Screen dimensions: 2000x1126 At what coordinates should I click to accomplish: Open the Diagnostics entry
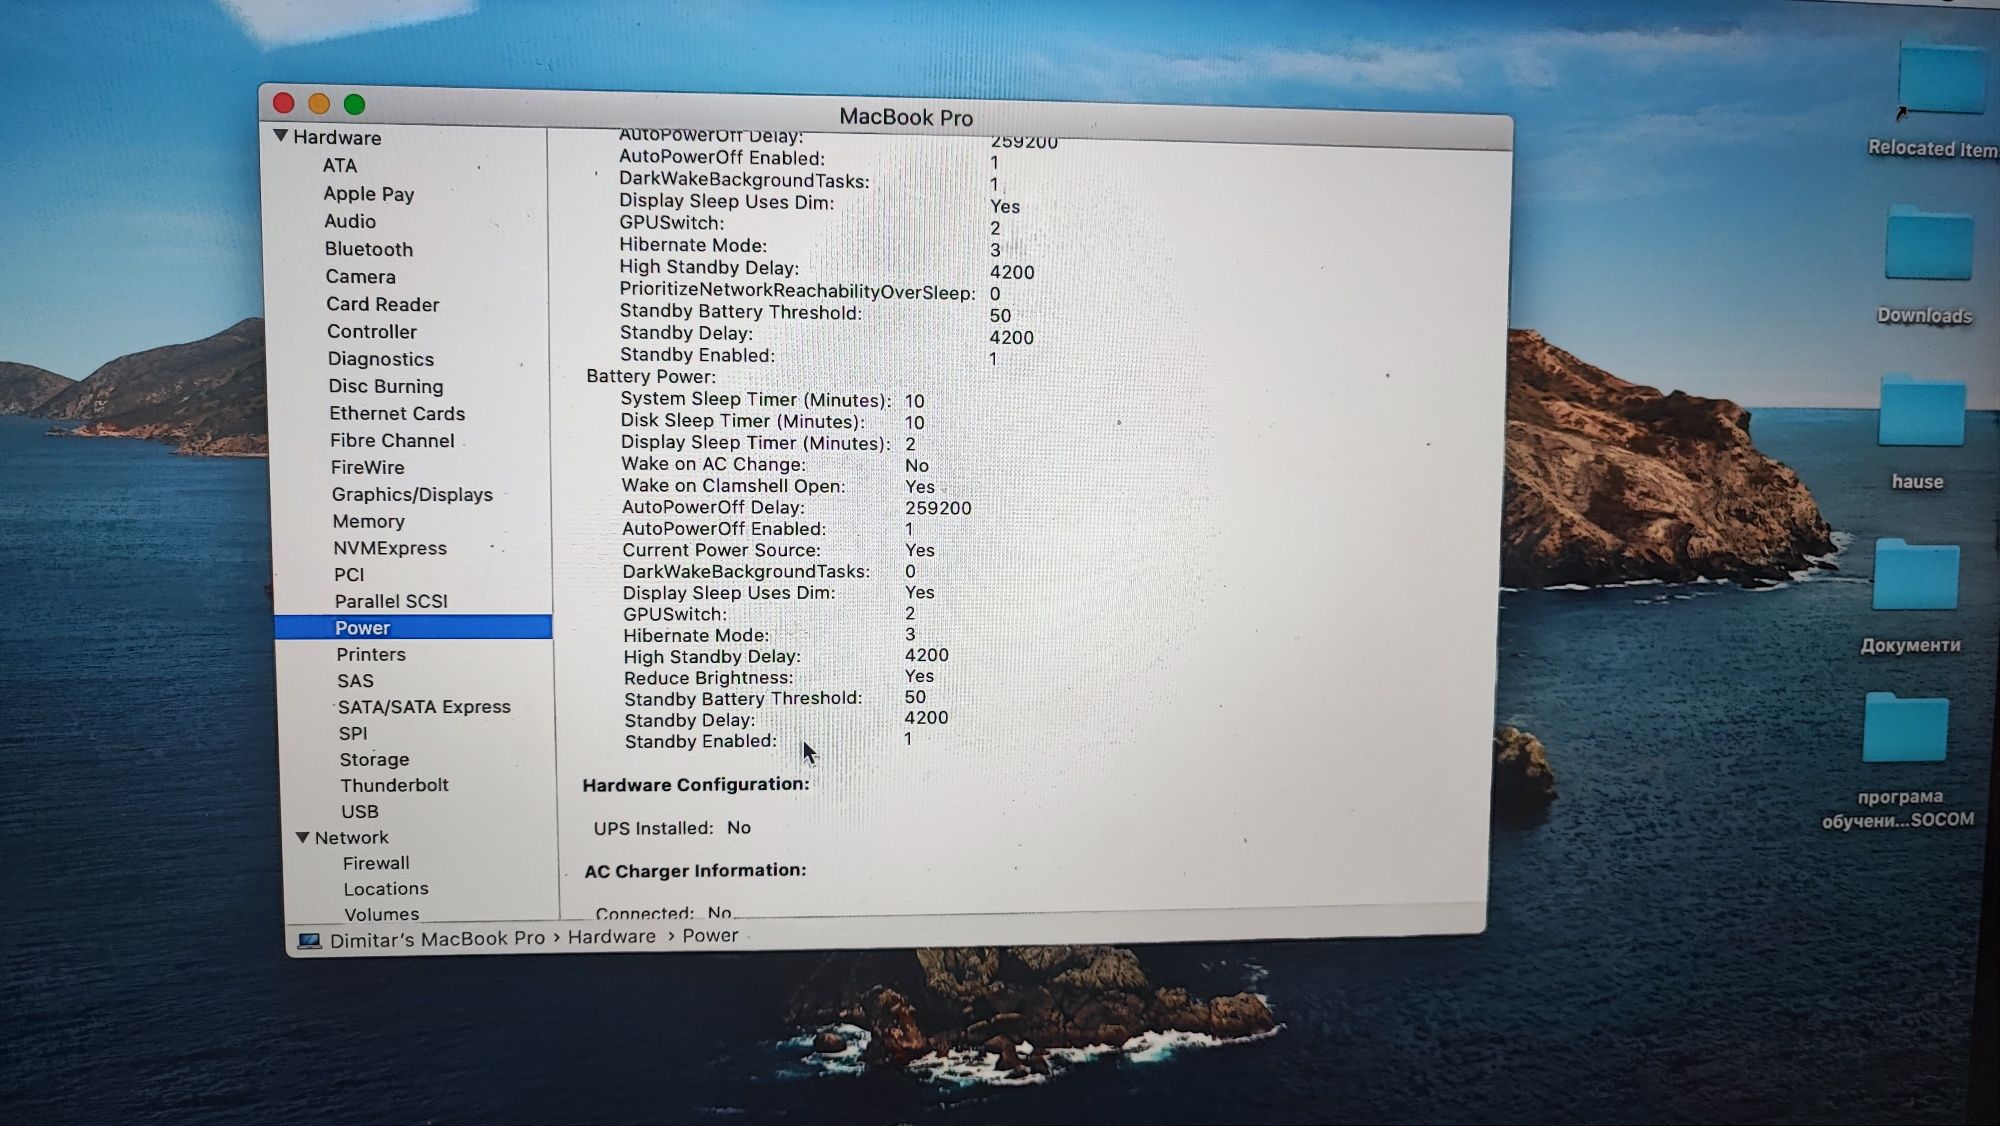point(381,359)
